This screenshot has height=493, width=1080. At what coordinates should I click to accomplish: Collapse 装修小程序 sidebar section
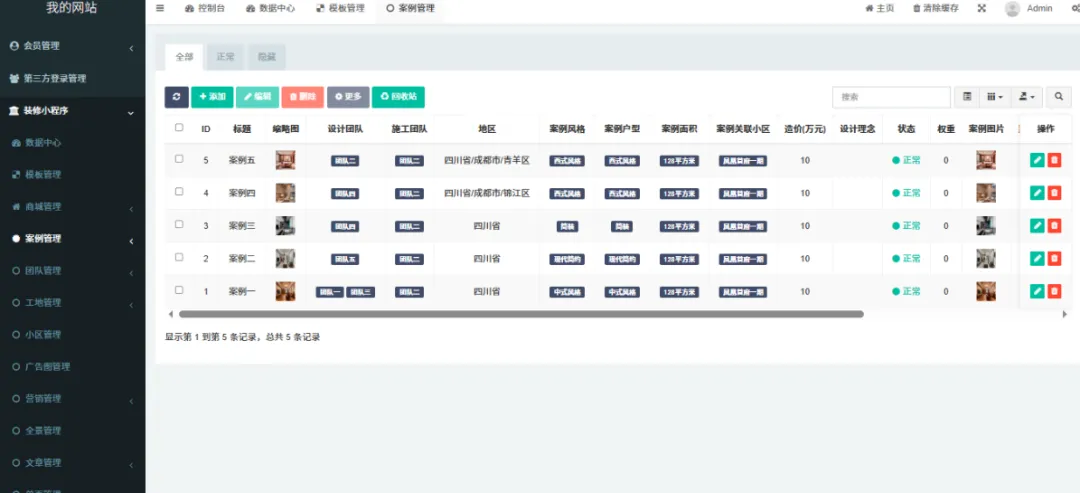[x=72, y=111]
